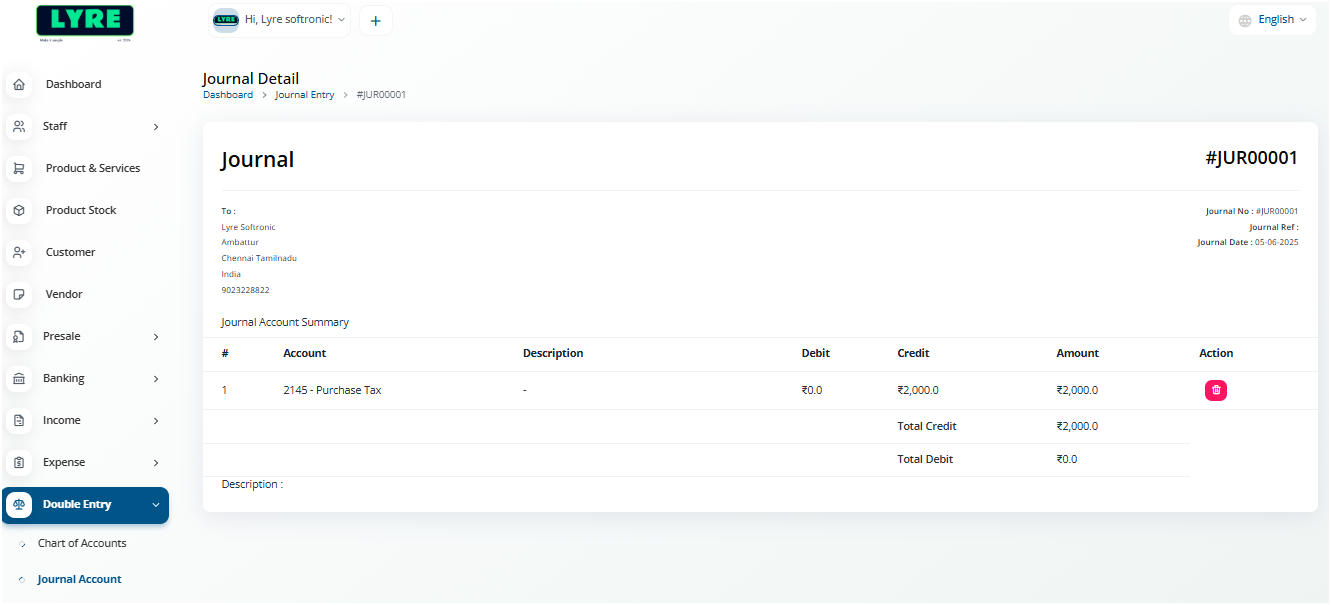The image size is (1331, 605).
Task: Collapse the Double Entry menu
Action: (x=156, y=505)
